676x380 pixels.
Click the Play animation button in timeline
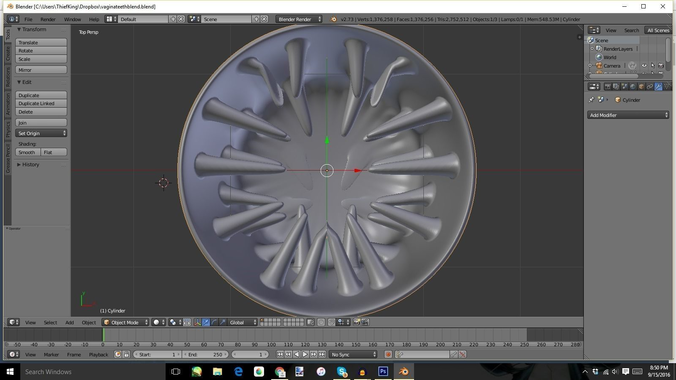pos(305,354)
